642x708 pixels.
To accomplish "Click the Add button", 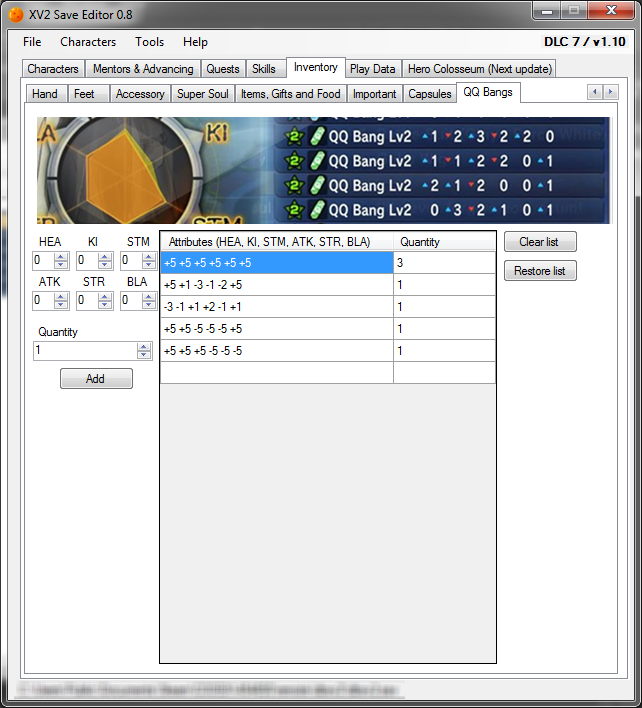I will [x=96, y=378].
